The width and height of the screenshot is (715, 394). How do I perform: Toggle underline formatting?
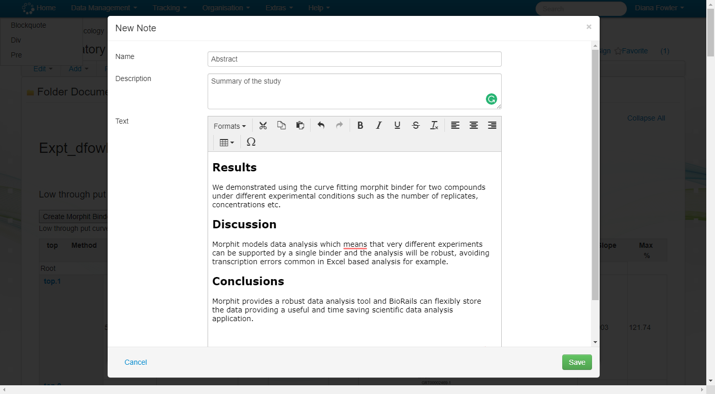(x=397, y=125)
